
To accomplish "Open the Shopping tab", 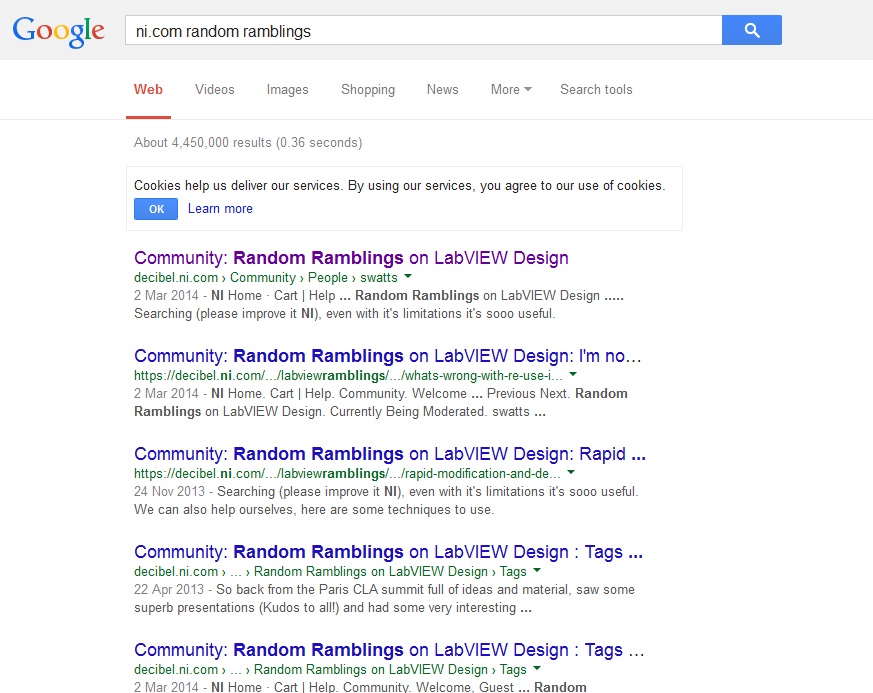I will click(x=368, y=90).
